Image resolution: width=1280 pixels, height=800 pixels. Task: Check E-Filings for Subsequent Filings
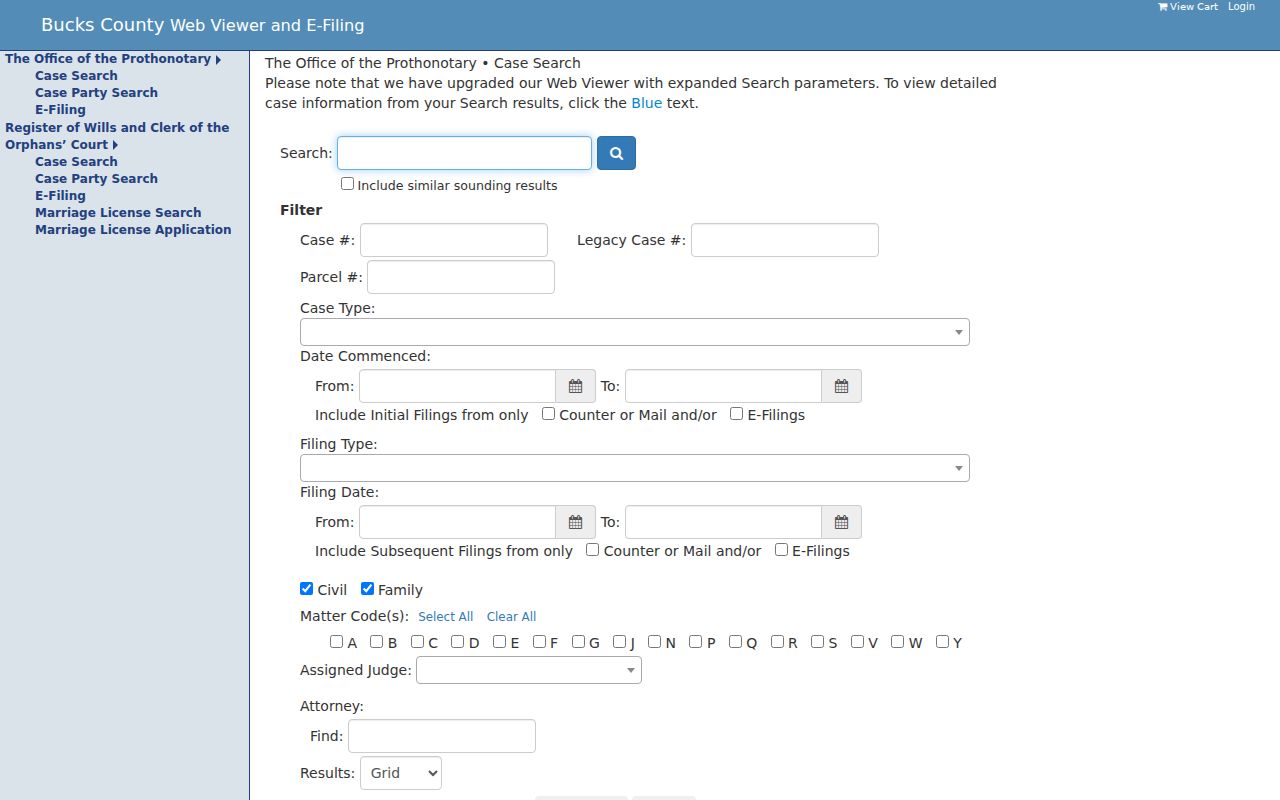[781, 550]
